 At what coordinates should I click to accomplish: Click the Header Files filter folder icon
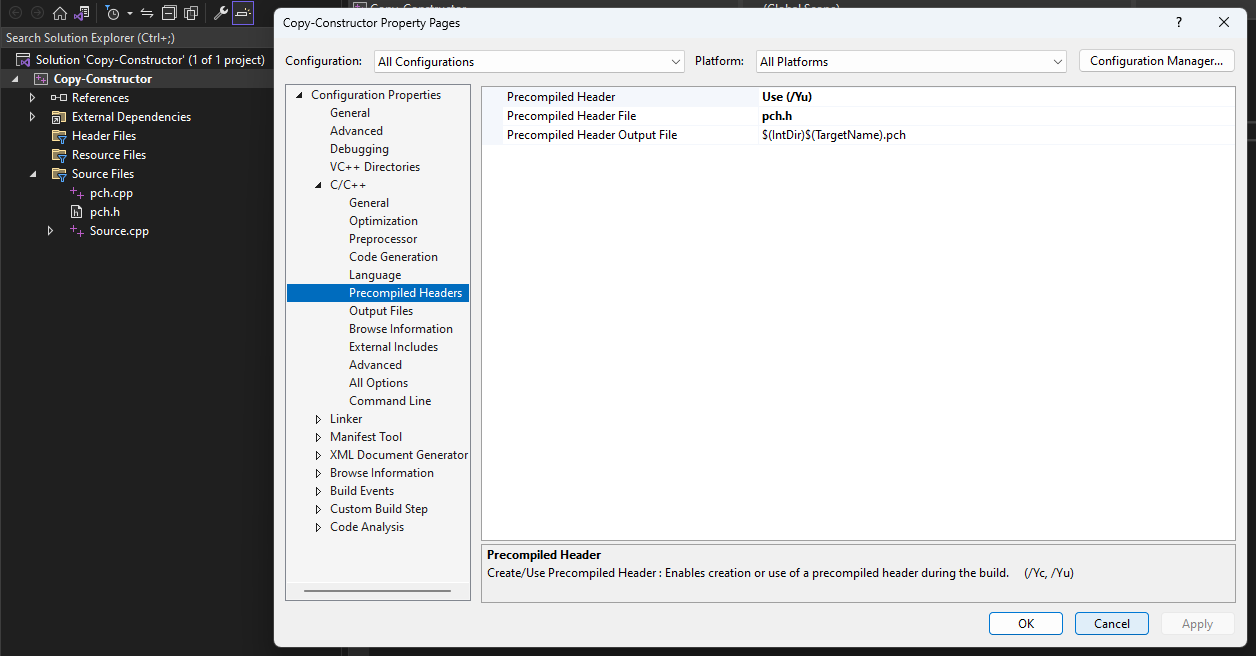click(x=59, y=136)
